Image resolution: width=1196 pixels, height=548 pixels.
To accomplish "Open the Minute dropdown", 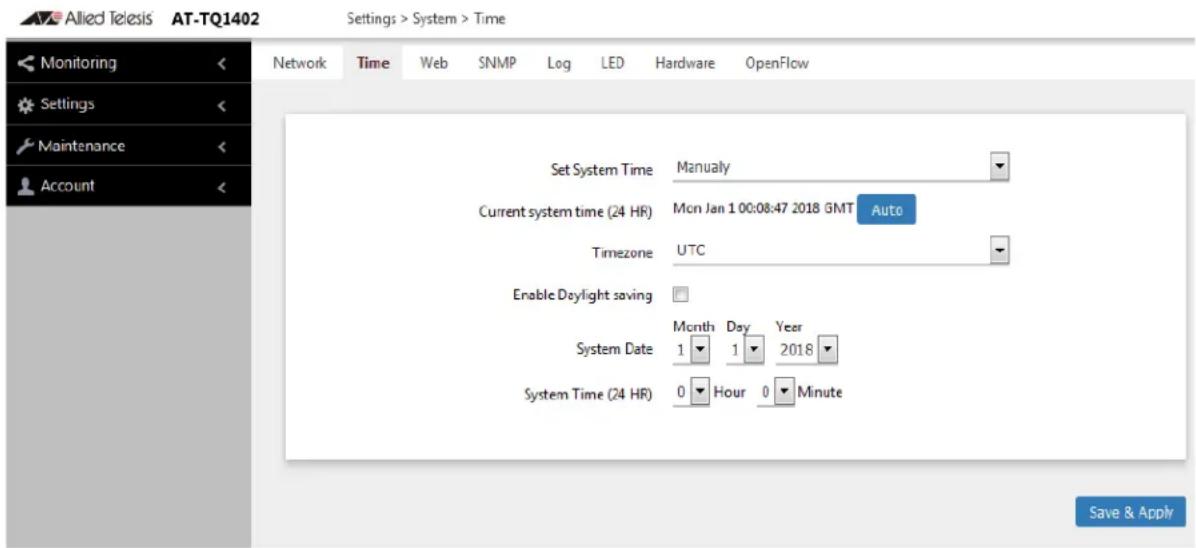I will coord(776,394).
